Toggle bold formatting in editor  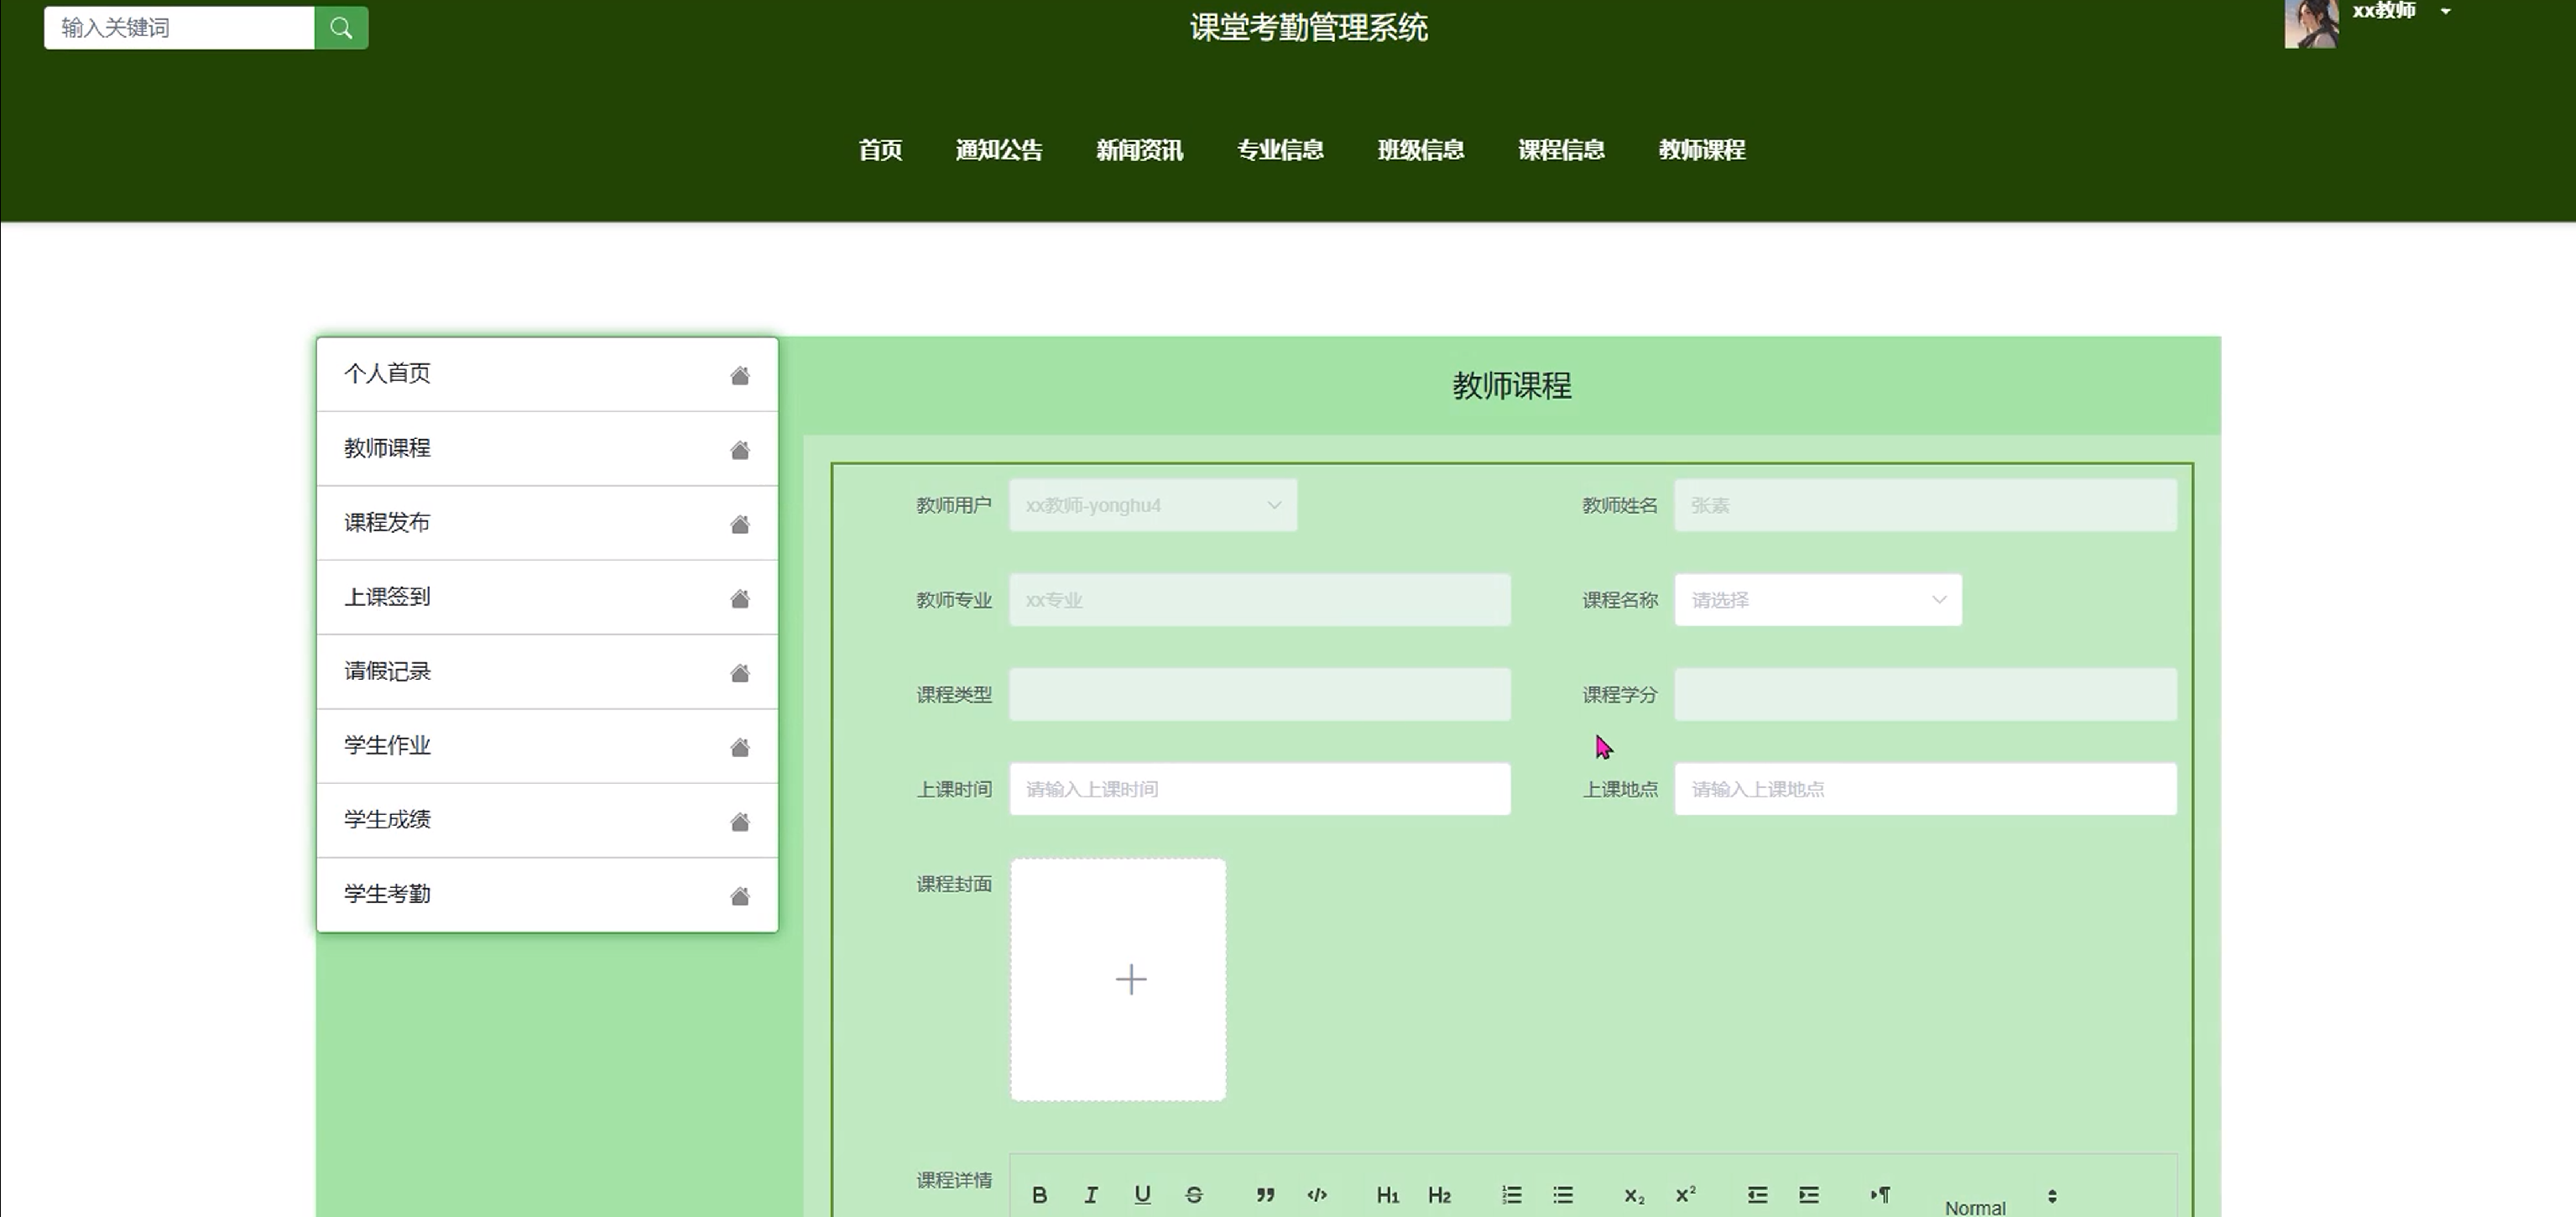(x=1039, y=1194)
